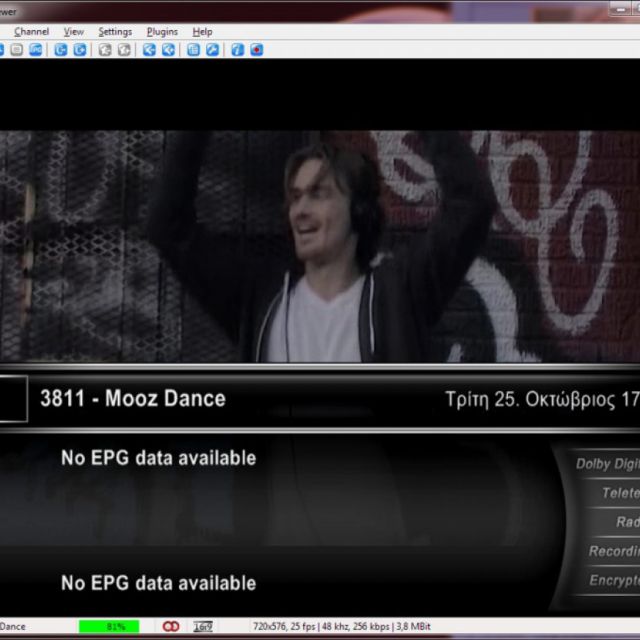Screen dimensions: 640x640
Task: Click the wrench options icon in toolbar
Action: [213, 49]
